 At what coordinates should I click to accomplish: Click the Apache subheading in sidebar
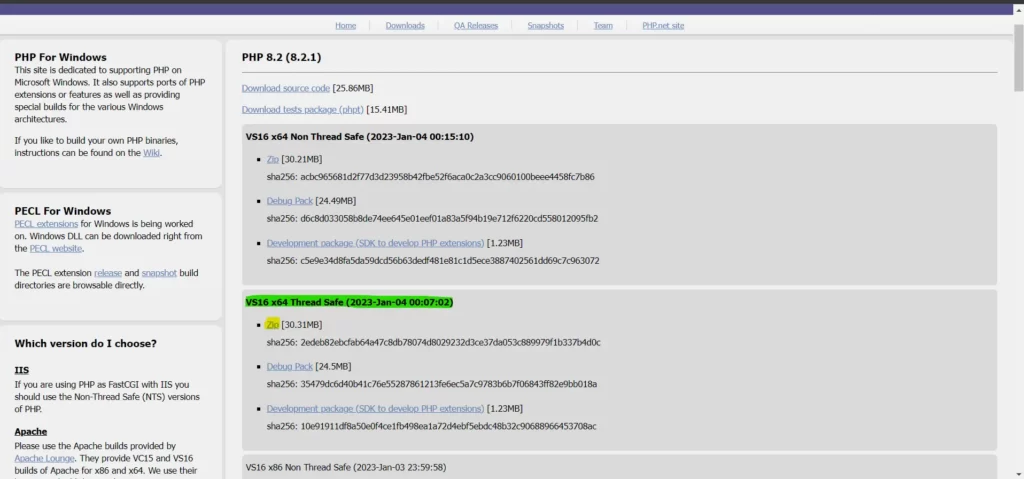coord(31,432)
